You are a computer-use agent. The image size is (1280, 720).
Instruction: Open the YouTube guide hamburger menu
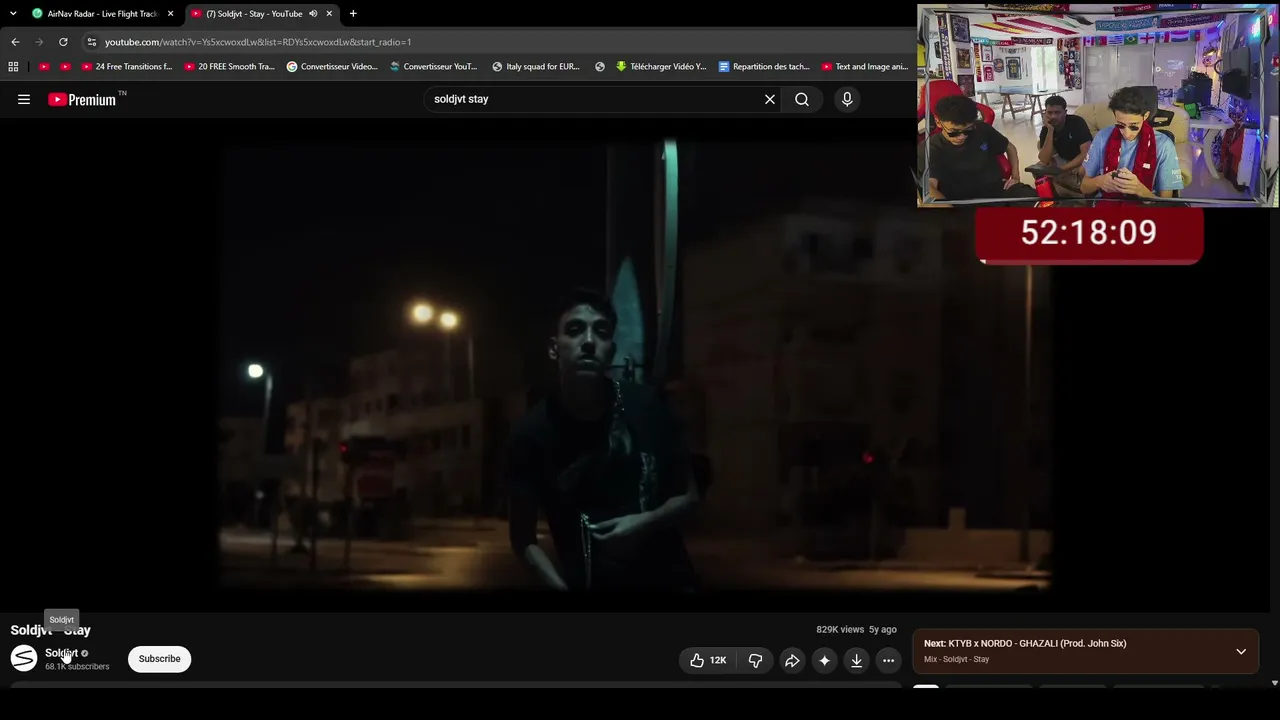click(24, 99)
